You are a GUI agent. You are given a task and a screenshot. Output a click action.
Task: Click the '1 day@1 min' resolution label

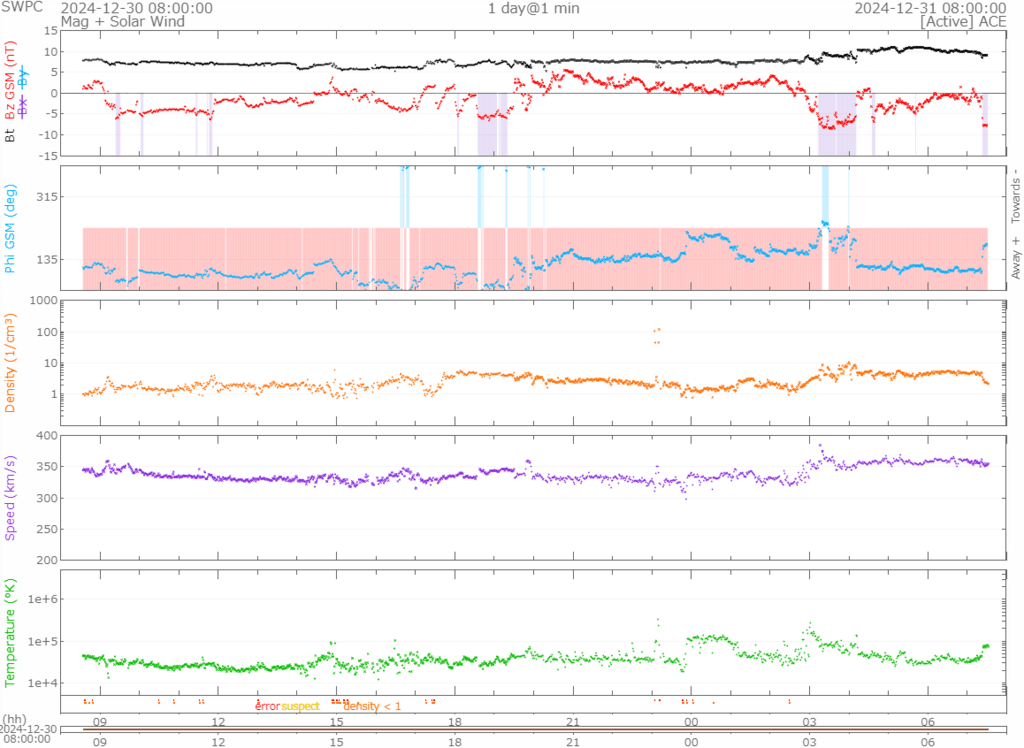pyautogui.click(x=534, y=8)
